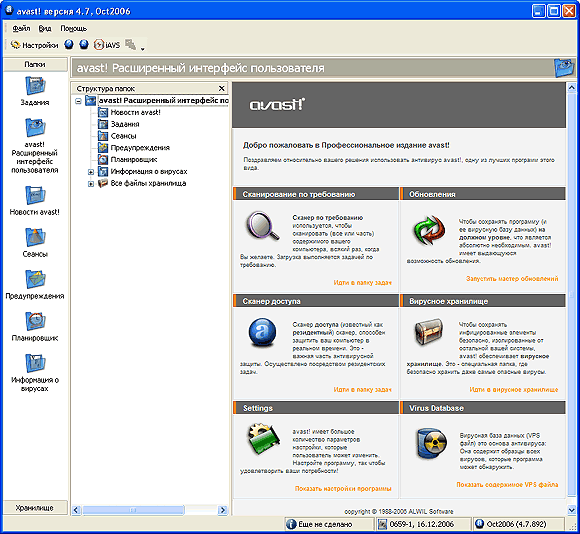Click the Обновления section header
The width and height of the screenshot is (580, 534).
(x=483, y=194)
